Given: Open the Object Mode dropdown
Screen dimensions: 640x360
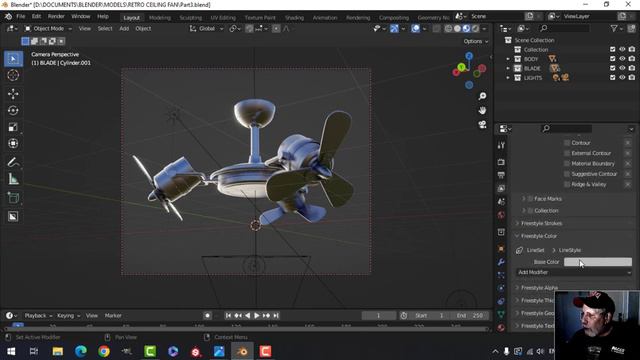Looking at the screenshot, I should (48, 29).
